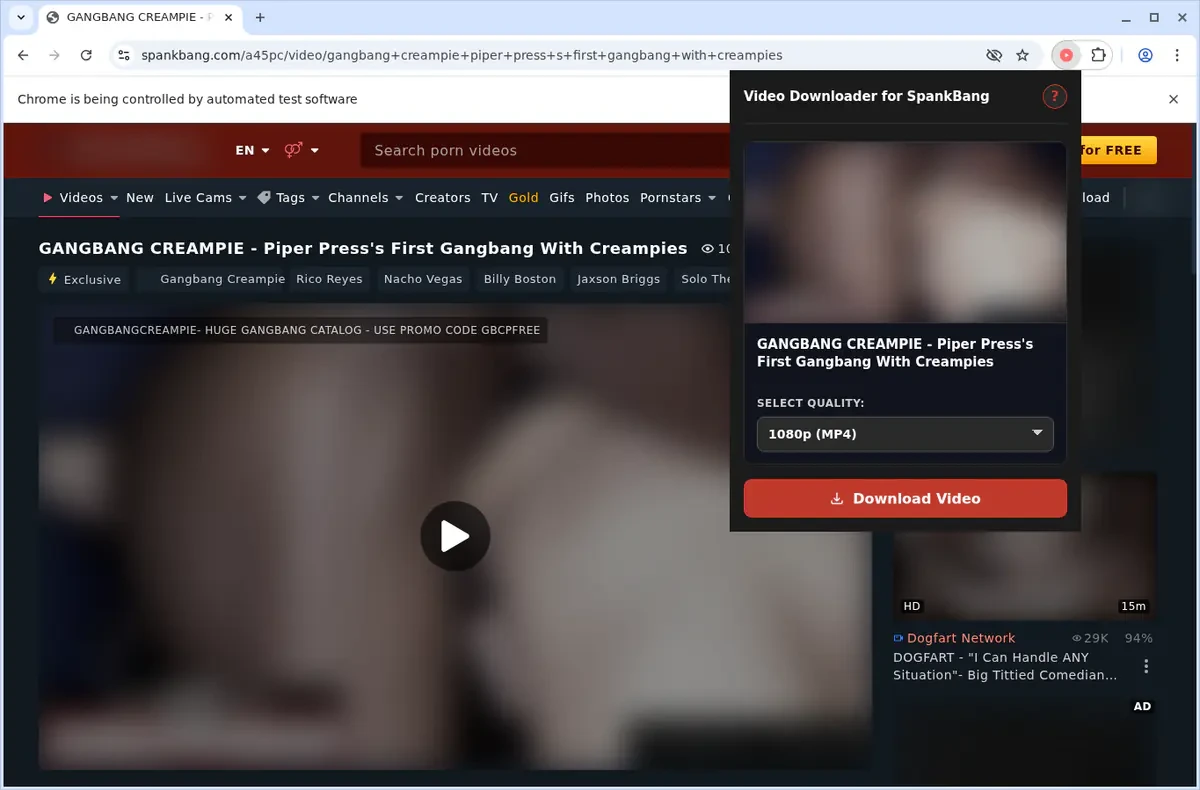Open a new browser tab
This screenshot has width=1200, height=790.
[x=260, y=17]
